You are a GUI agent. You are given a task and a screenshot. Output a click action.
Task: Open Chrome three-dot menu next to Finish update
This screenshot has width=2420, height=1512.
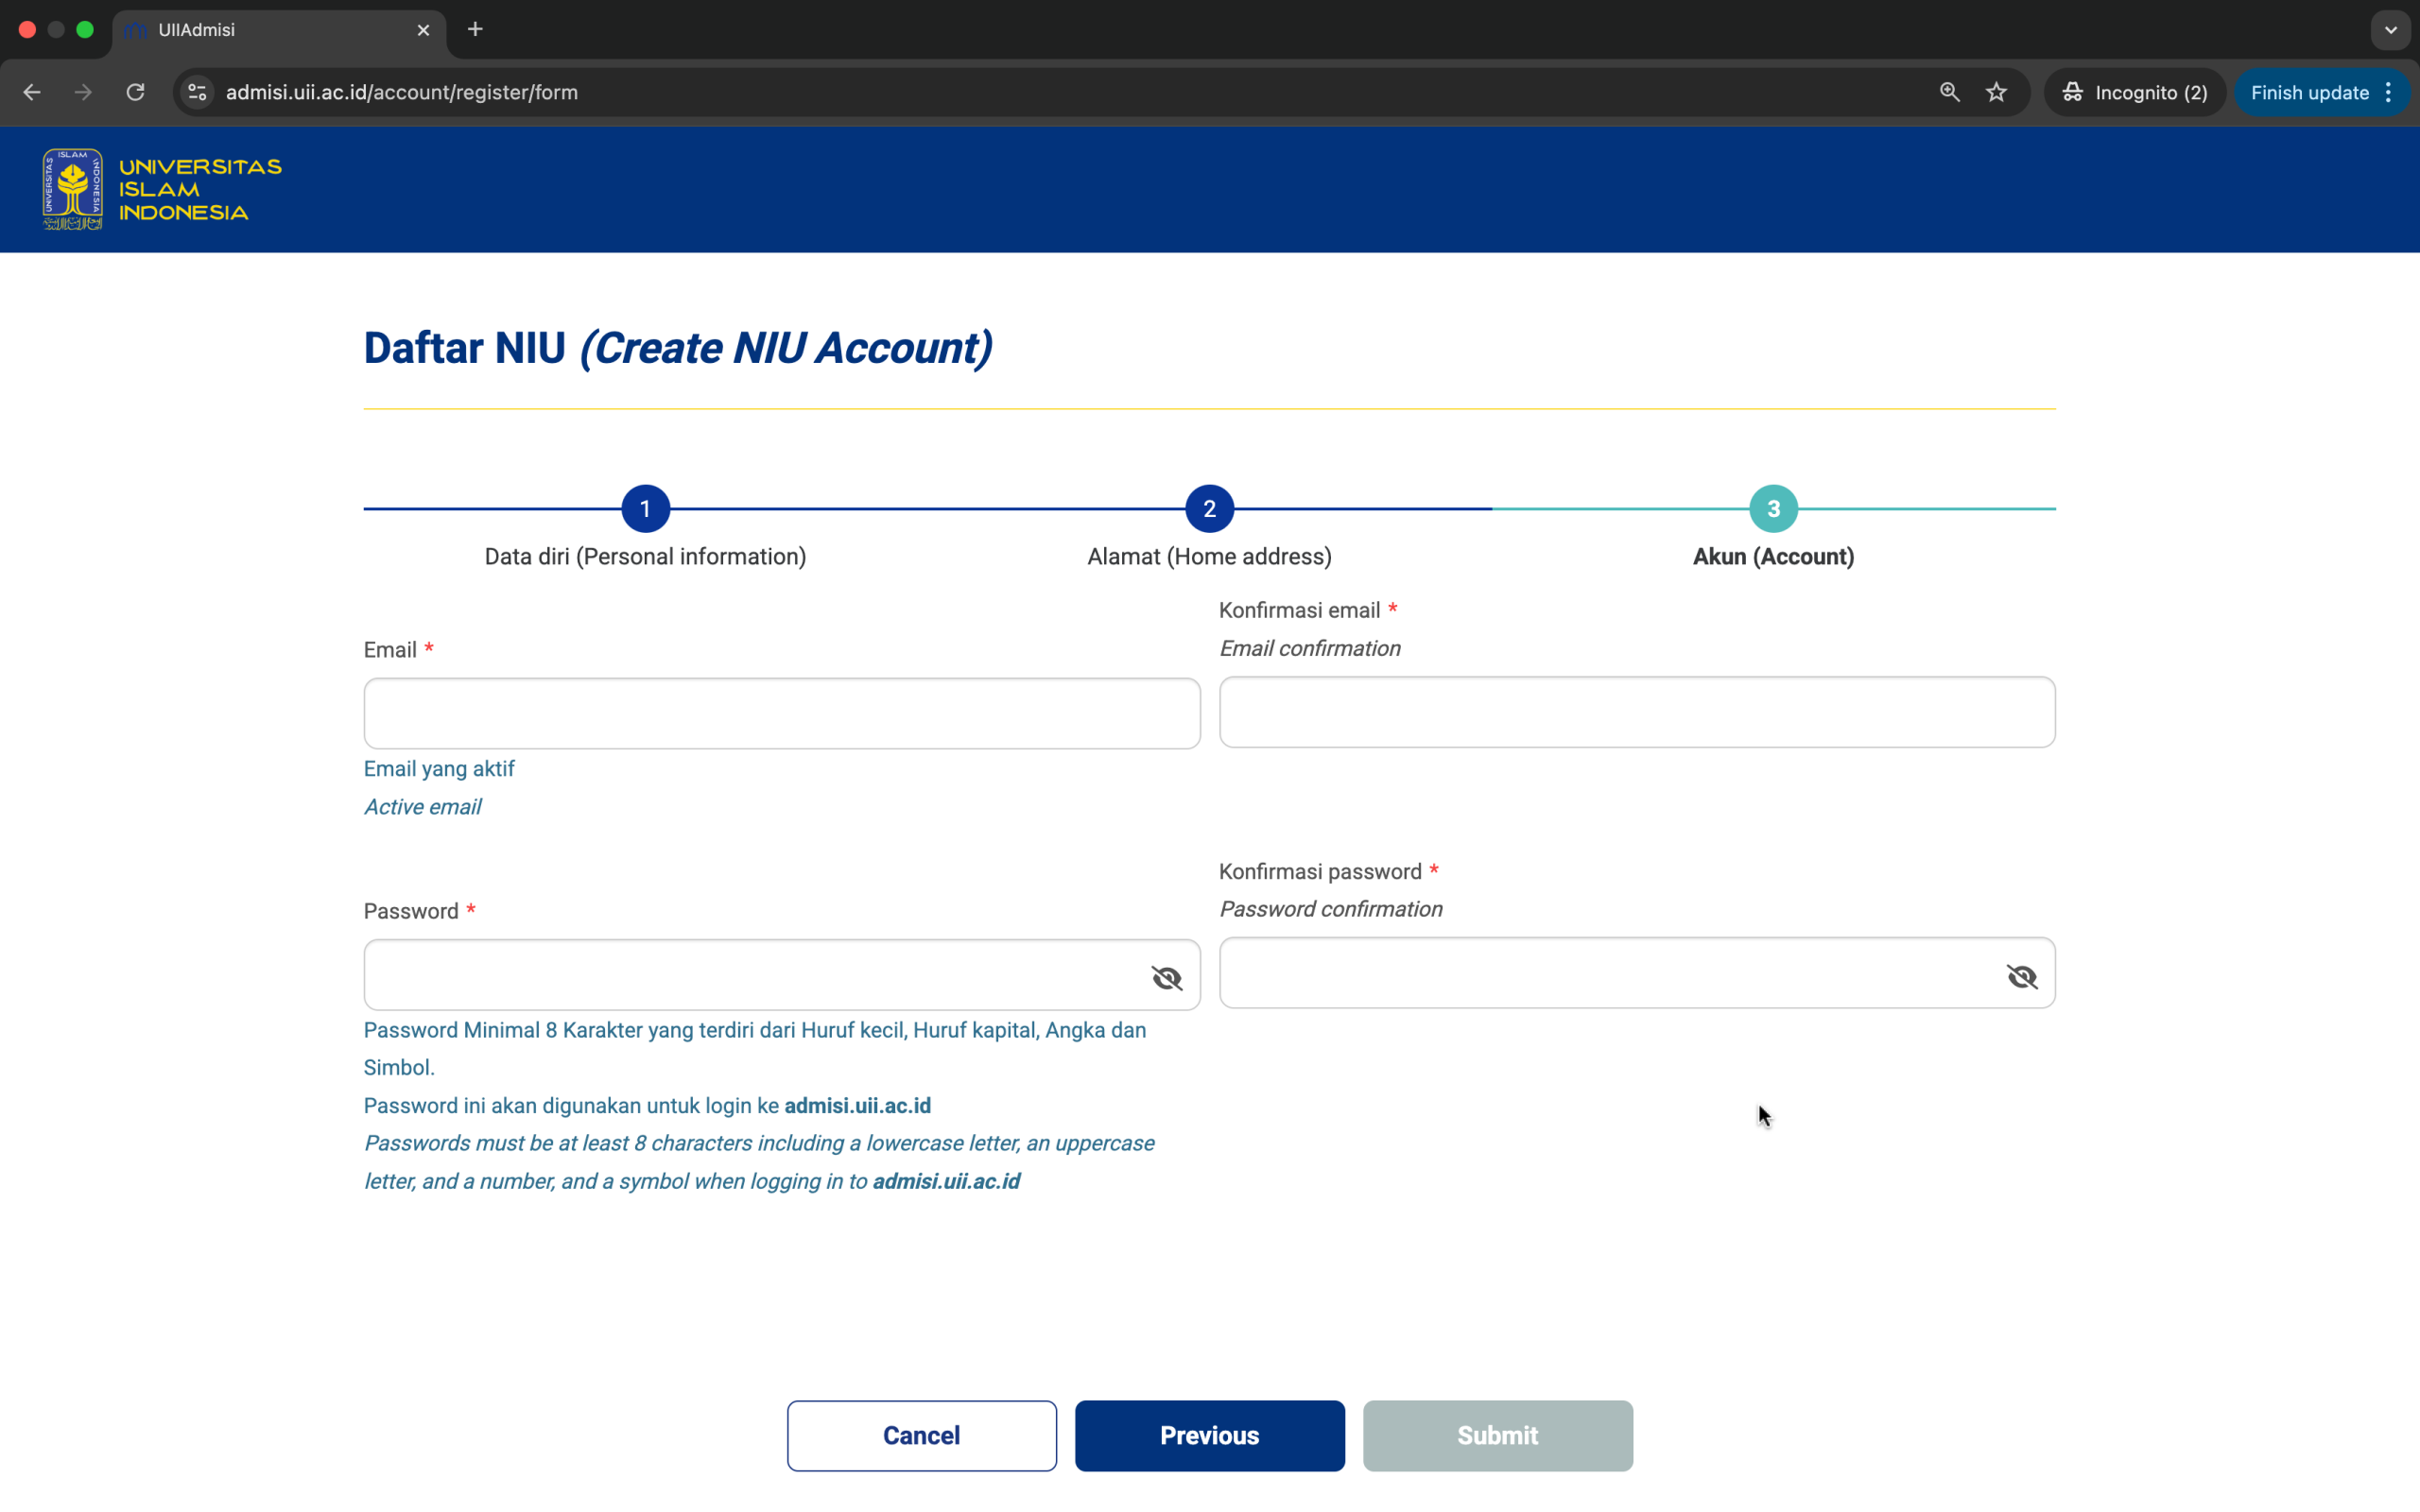tap(2389, 92)
